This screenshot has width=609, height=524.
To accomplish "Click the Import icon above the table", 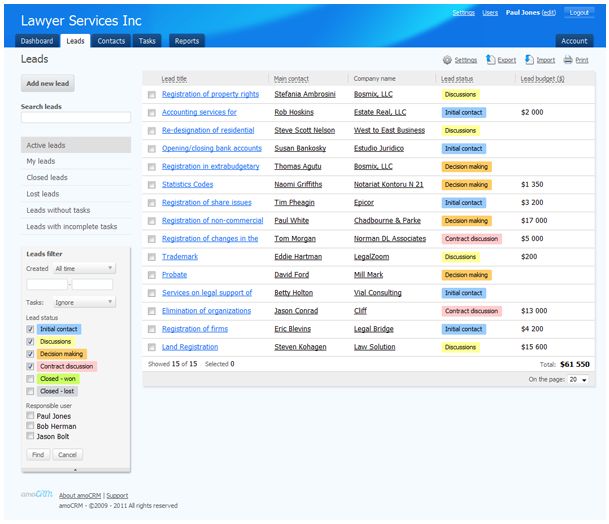I will pos(529,60).
